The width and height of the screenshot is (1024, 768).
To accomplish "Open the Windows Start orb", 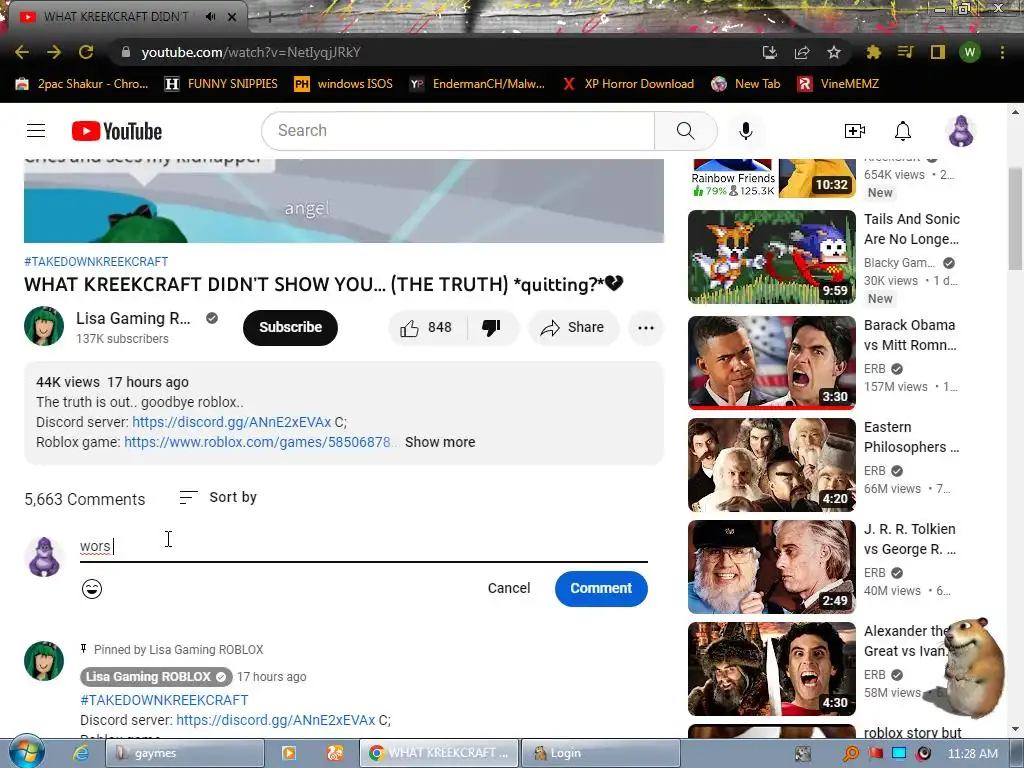I will coord(25,752).
